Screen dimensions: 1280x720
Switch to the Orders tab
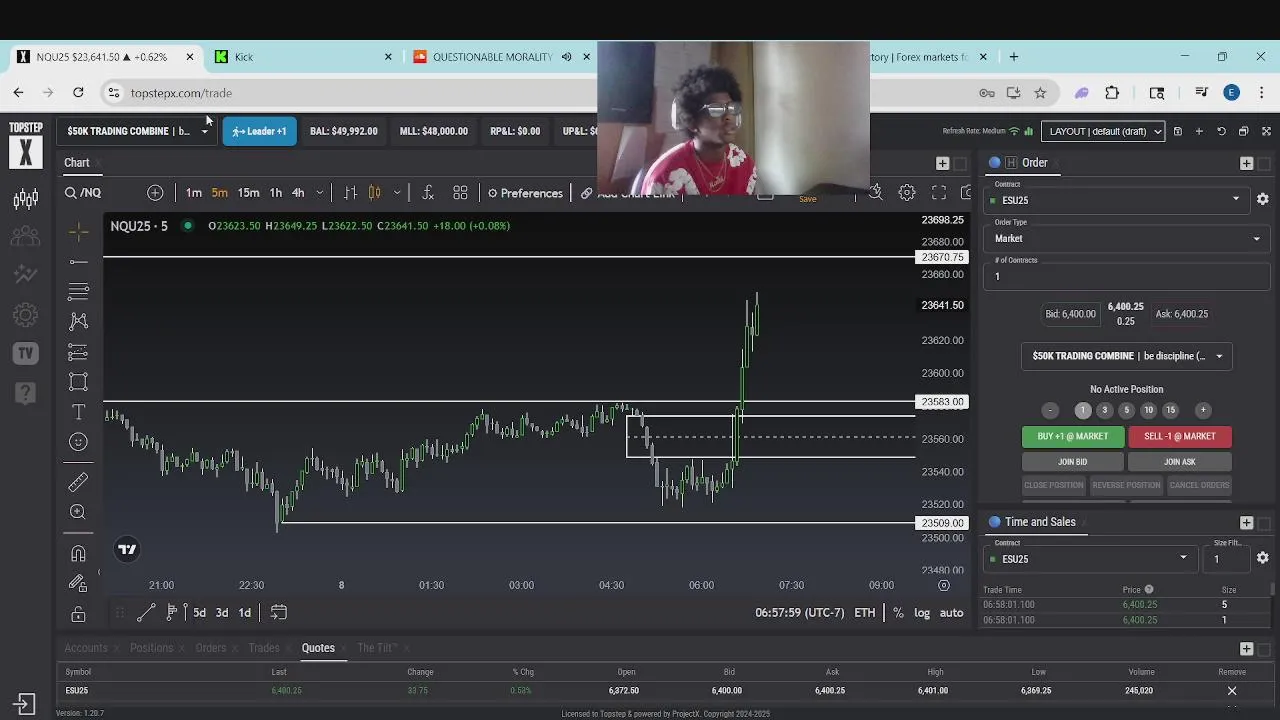pos(210,648)
